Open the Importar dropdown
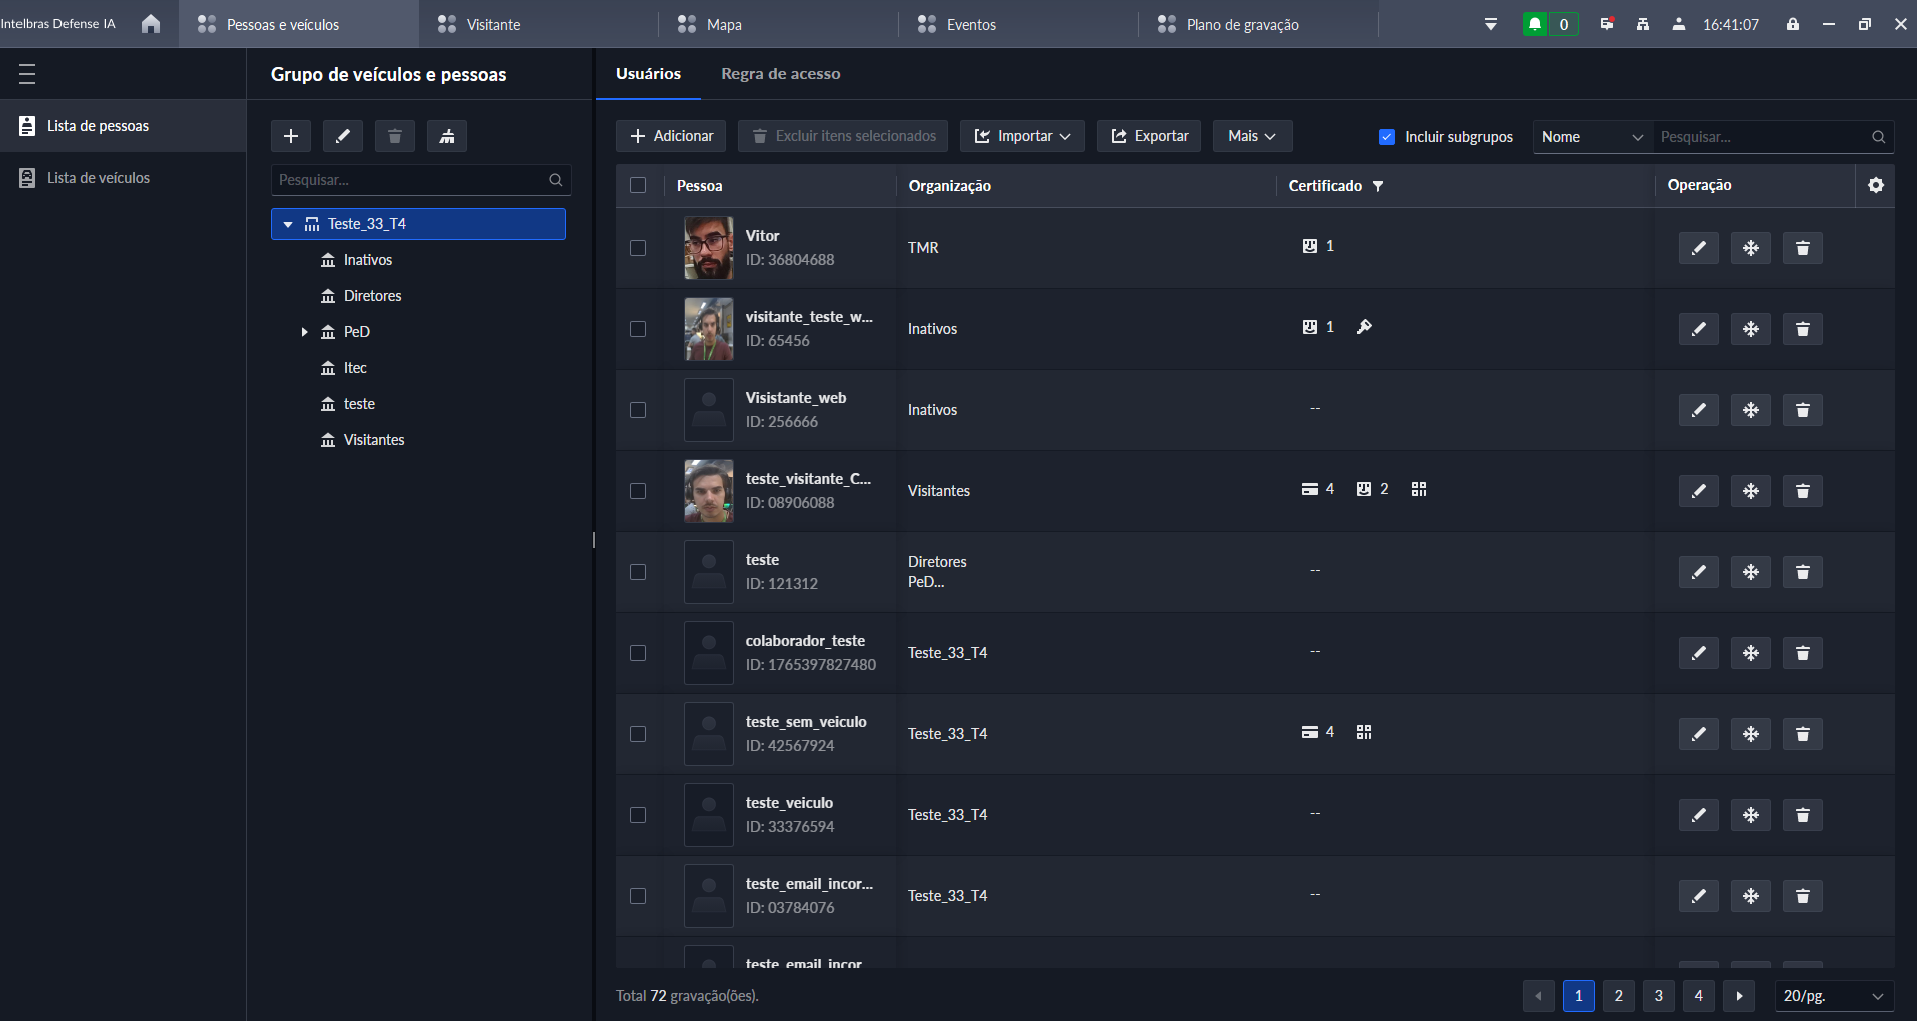 pos(1022,136)
